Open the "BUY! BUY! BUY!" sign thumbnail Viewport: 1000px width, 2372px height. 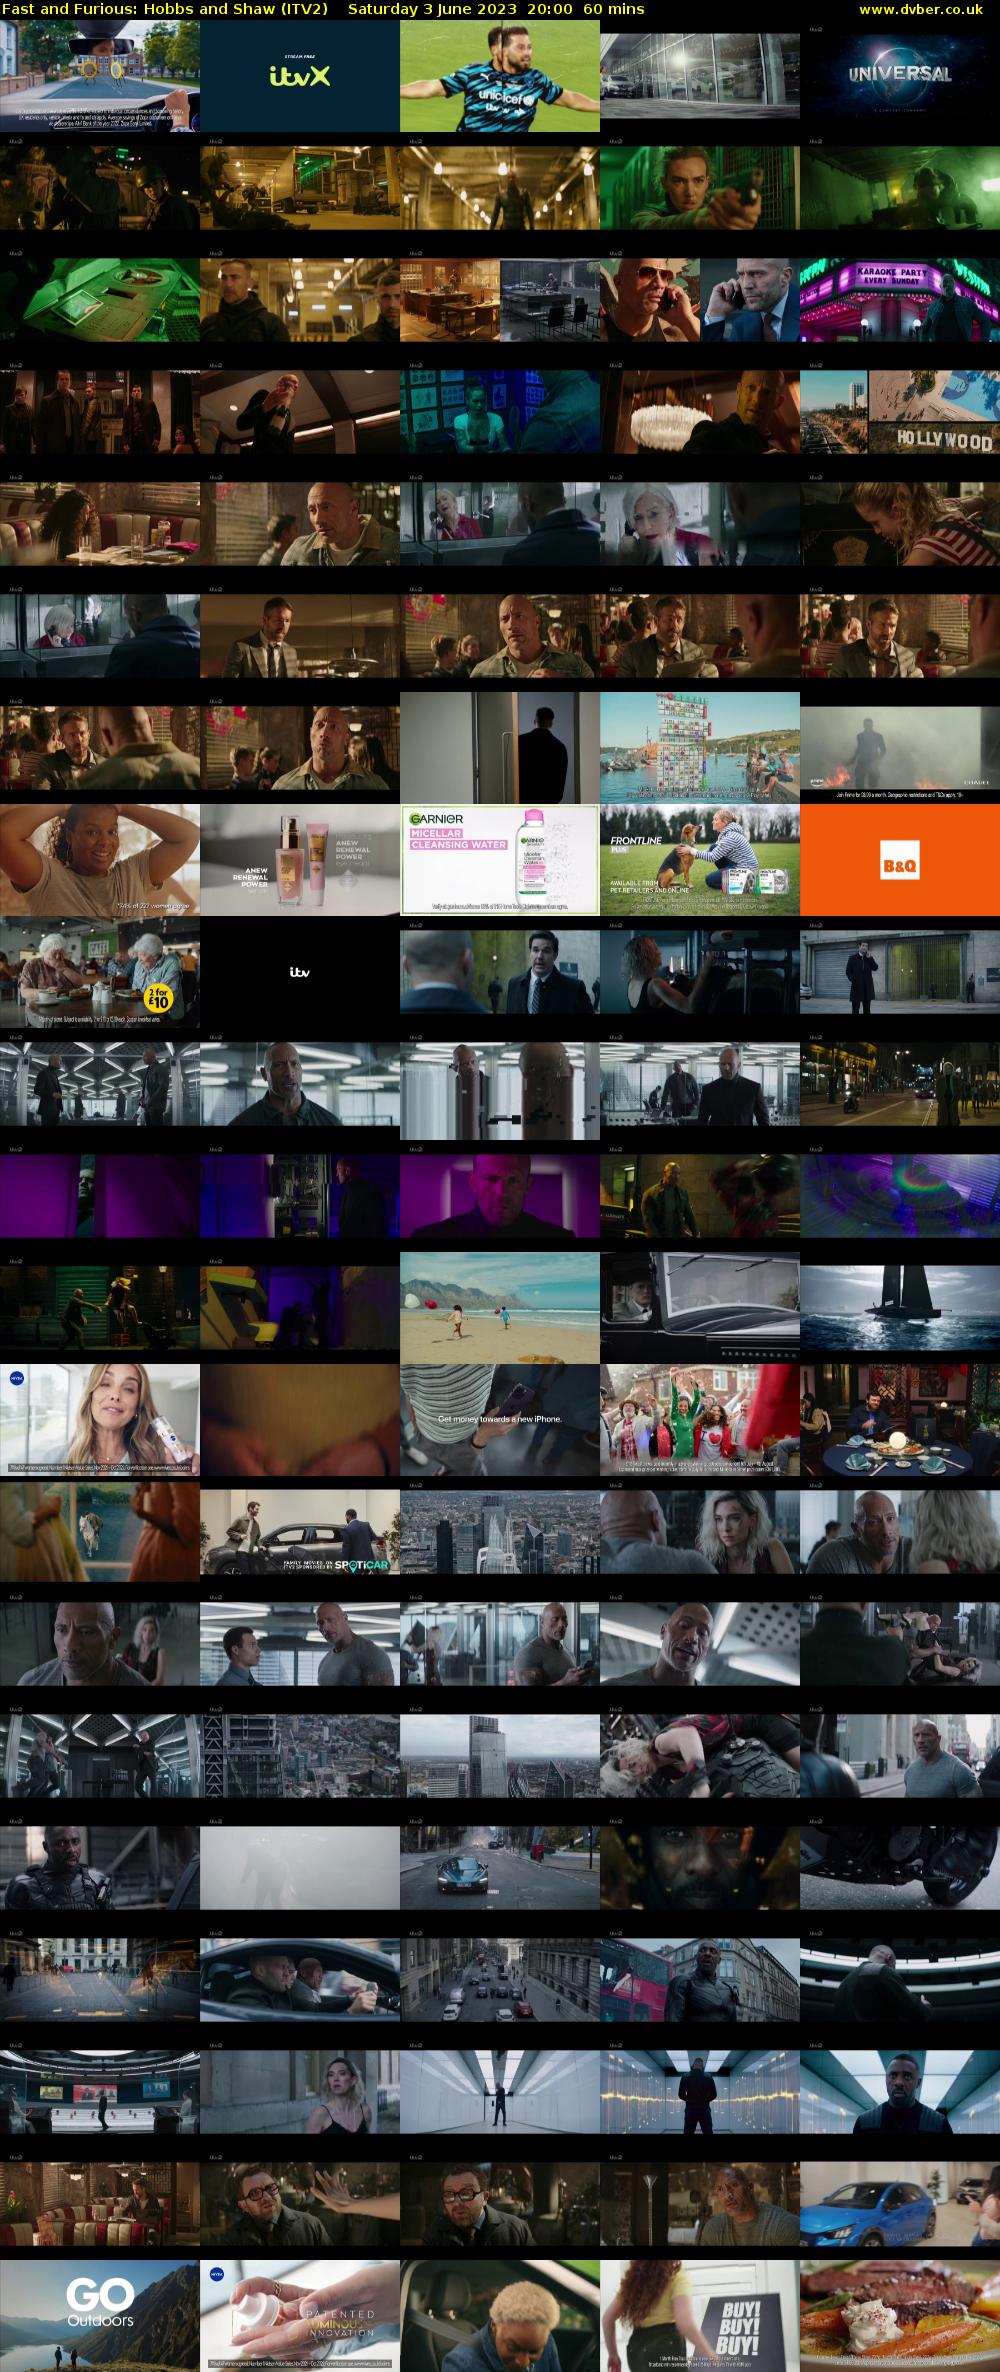point(700,2316)
